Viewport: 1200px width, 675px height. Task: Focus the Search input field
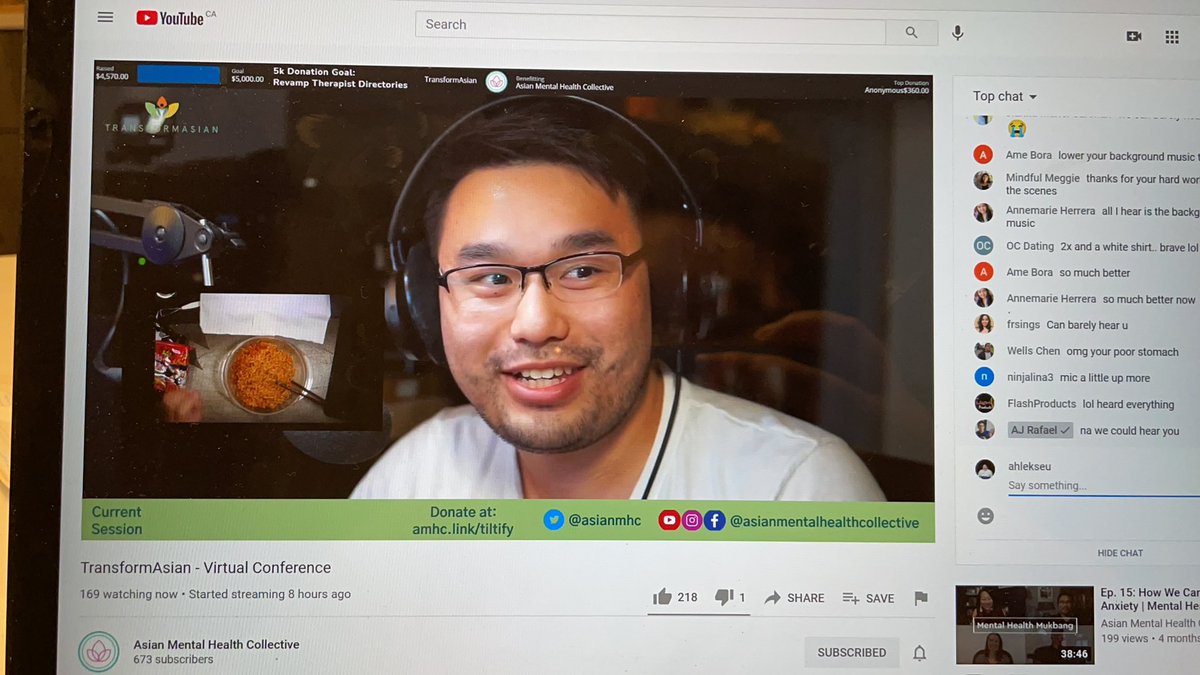click(x=651, y=27)
